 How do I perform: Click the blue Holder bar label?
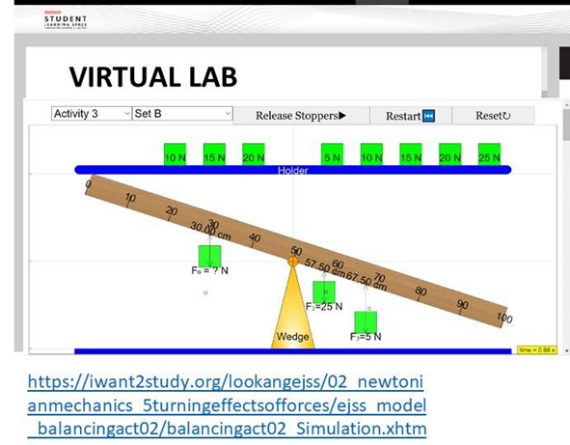(293, 170)
